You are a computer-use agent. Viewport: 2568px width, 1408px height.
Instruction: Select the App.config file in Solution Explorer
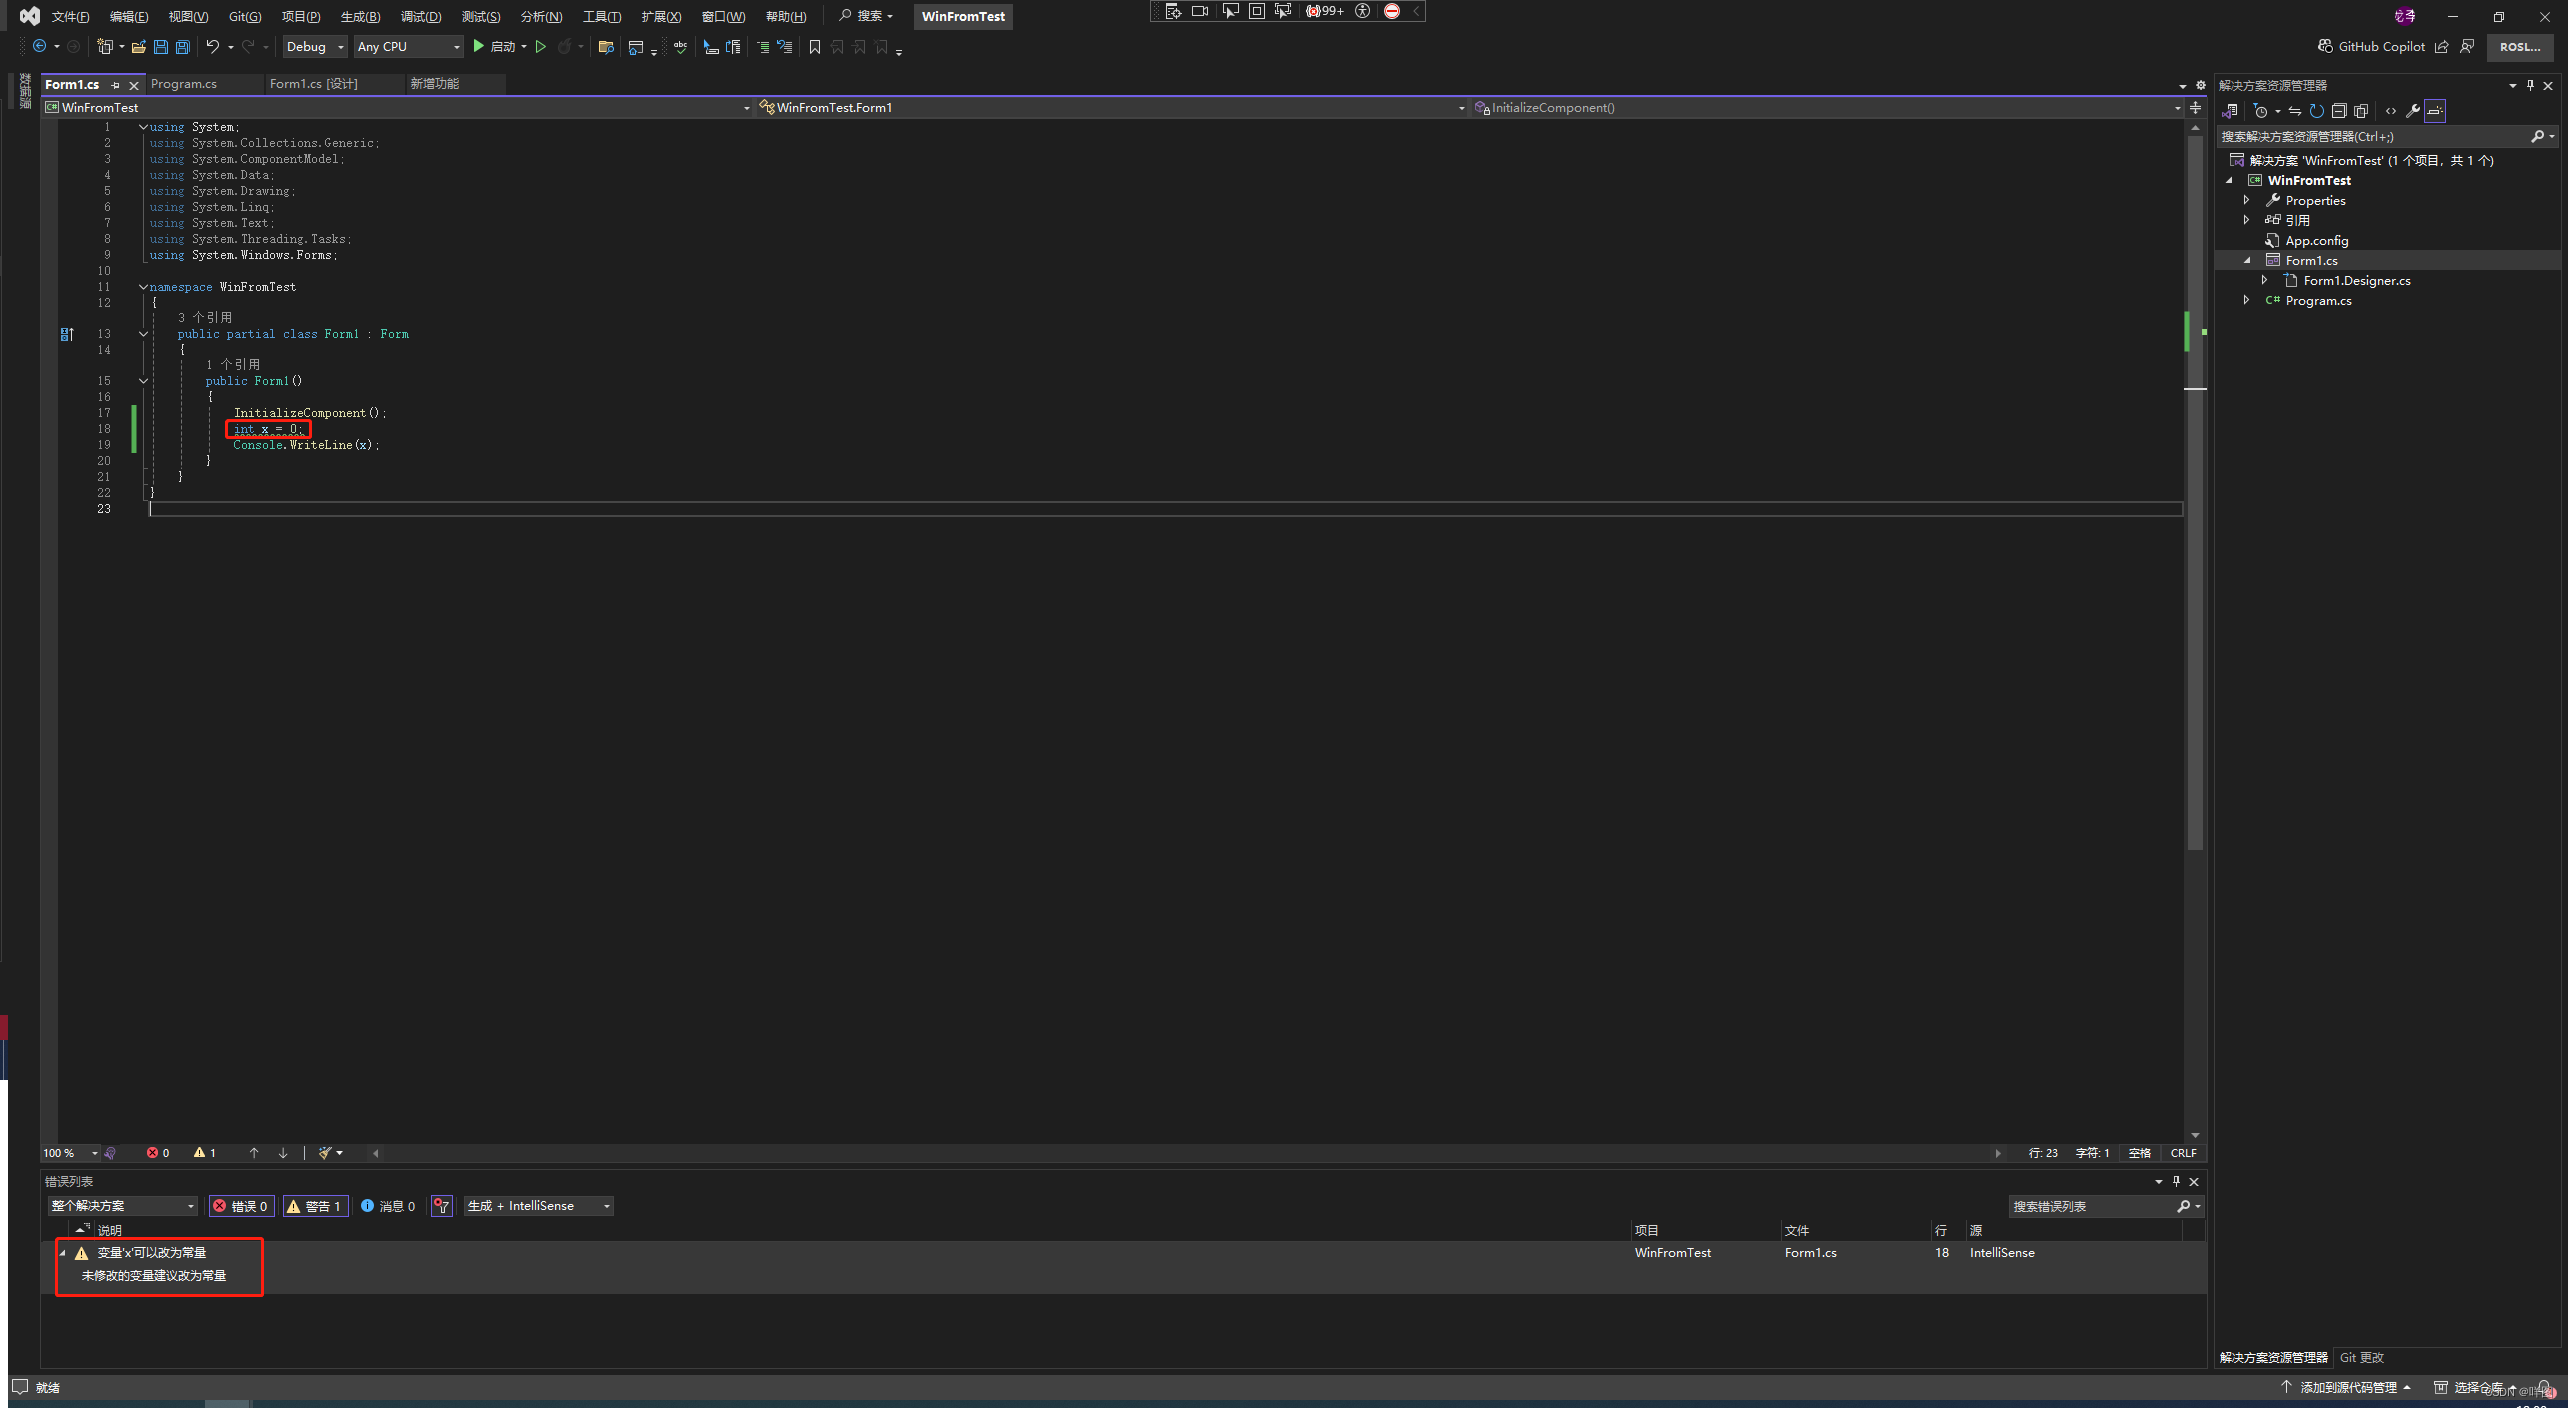click(x=2316, y=240)
